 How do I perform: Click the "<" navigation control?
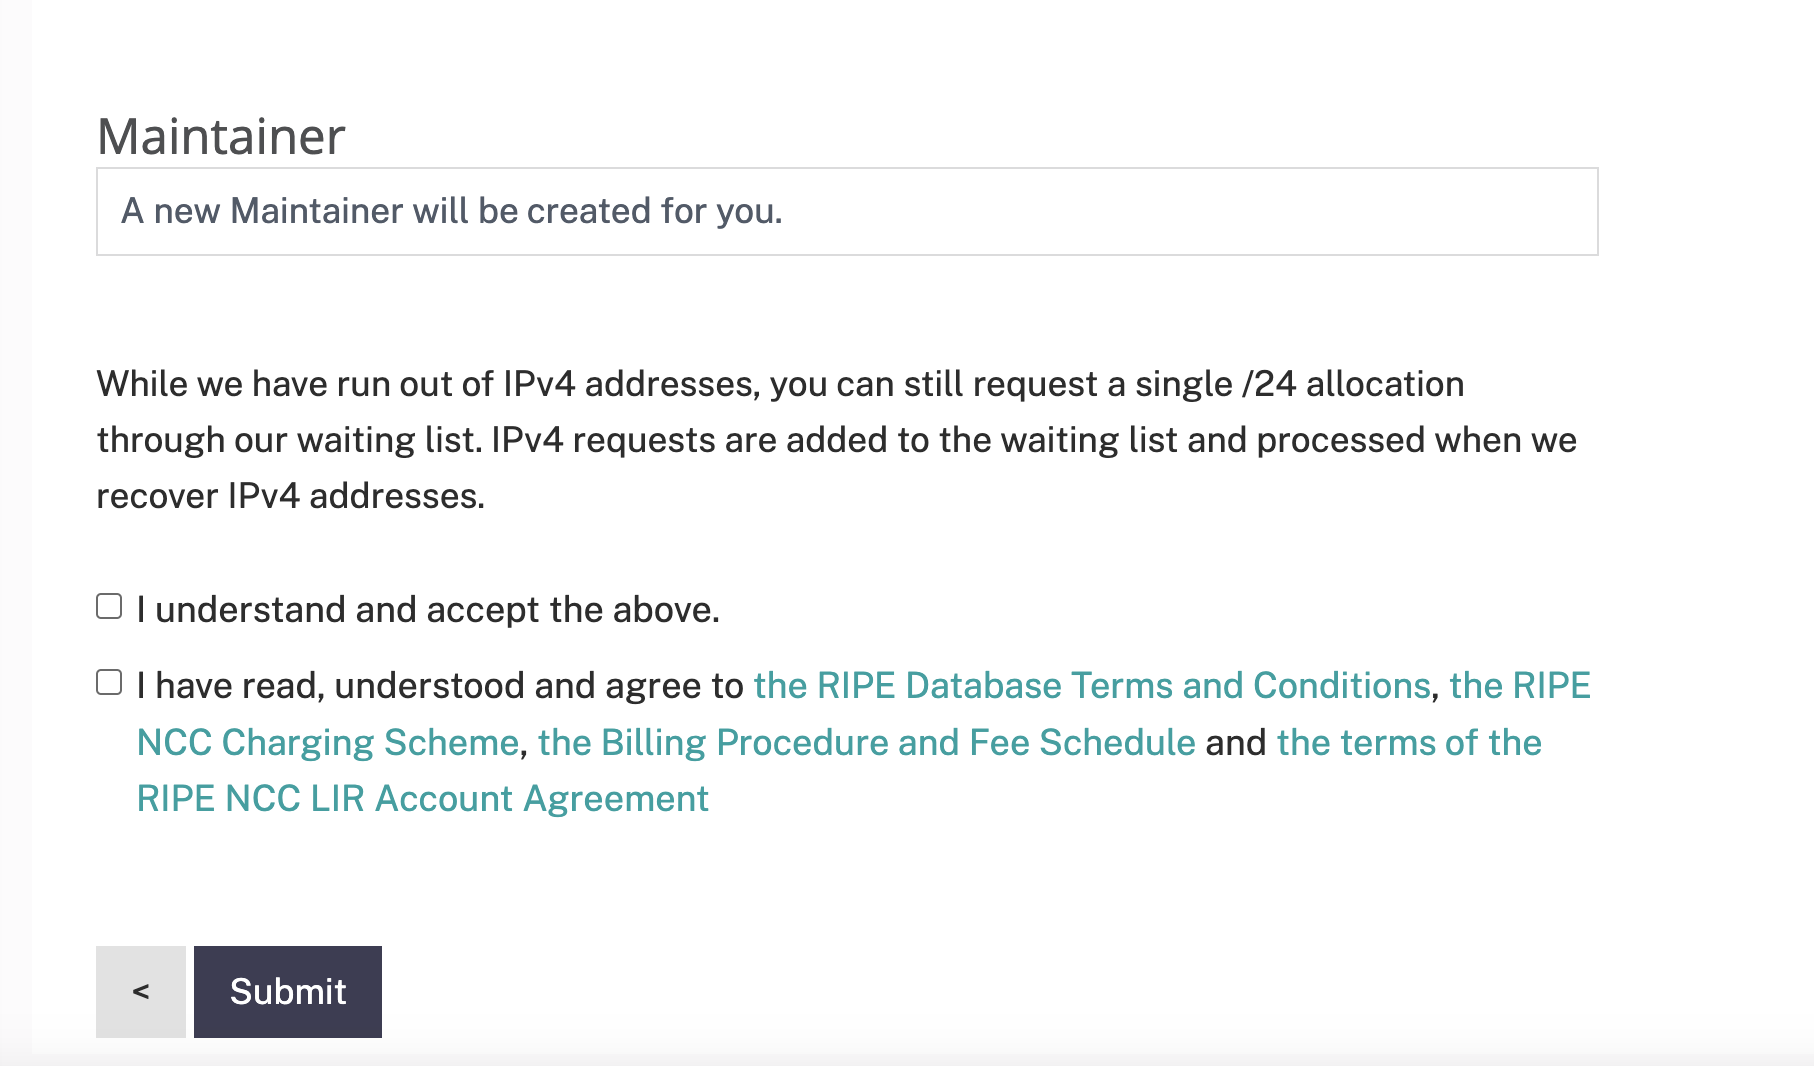coord(140,991)
